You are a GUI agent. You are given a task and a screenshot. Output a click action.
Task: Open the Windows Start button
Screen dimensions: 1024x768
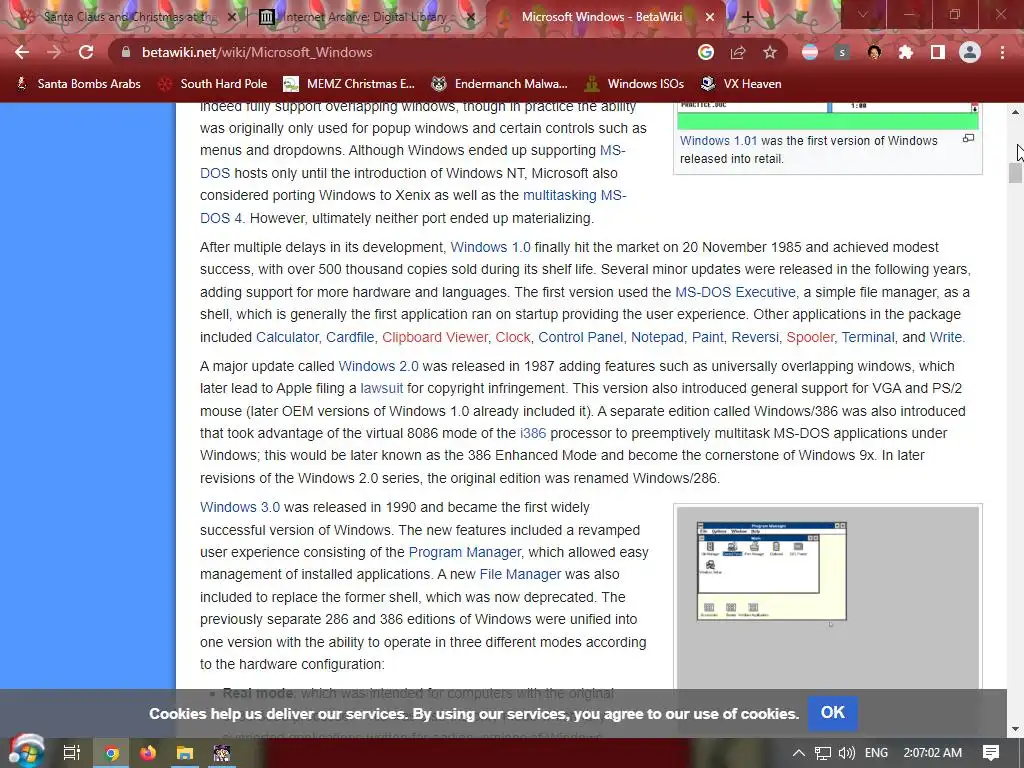click(x=26, y=751)
